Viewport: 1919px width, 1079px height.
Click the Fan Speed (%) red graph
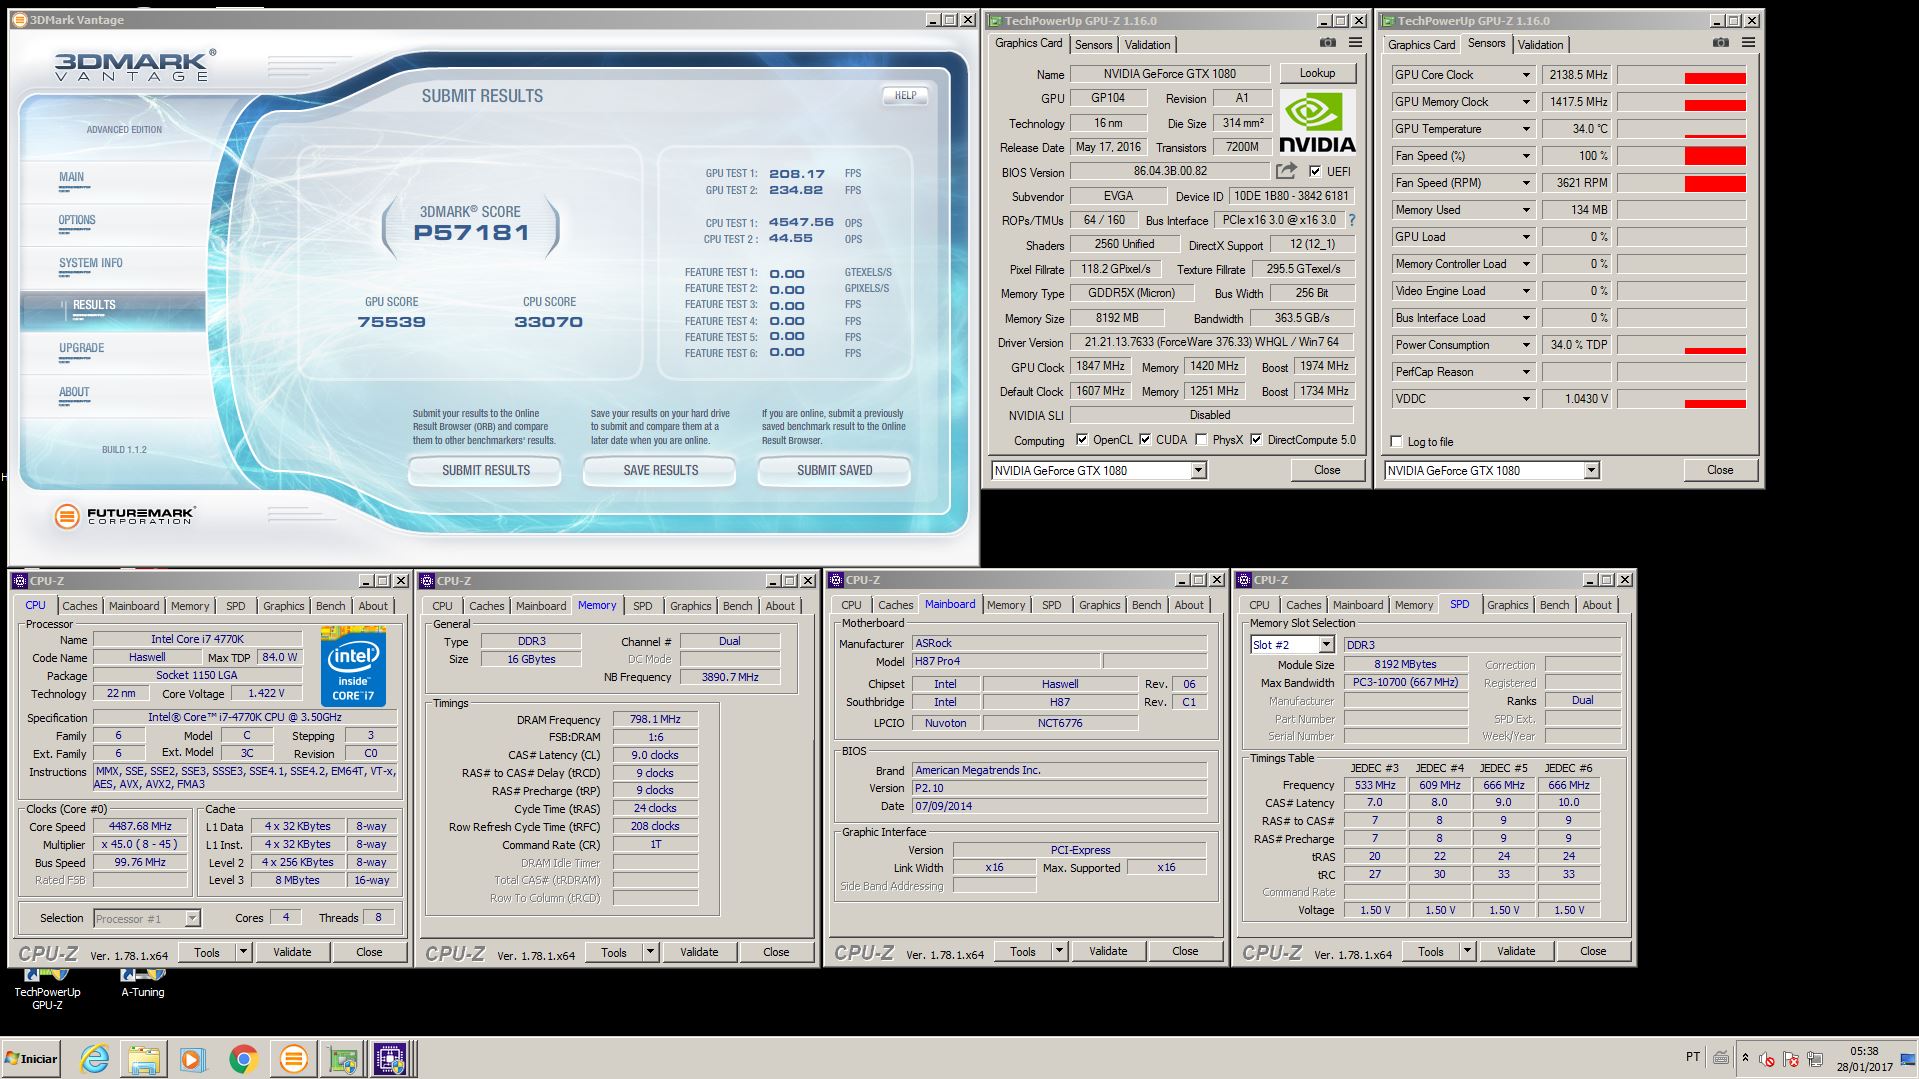coord(1715,155)
